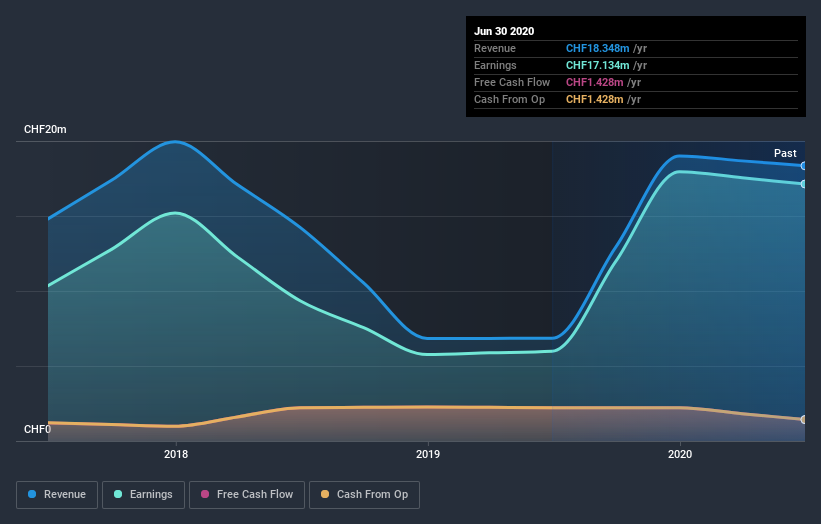This screenshot has width=821, height=524.
Task: Toggle the Free Cash Flow legend button
Action: [x=247, y=495]
